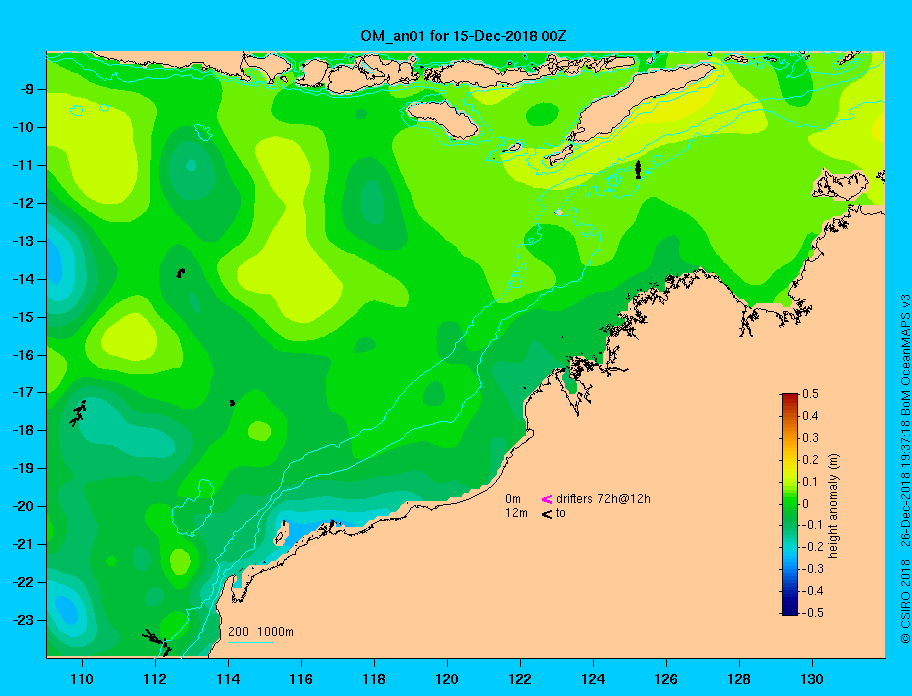The image size is (912, 696).
Task: Click the 'height anomaly (m)' colorbar title
Action: [x=834, y=506]
